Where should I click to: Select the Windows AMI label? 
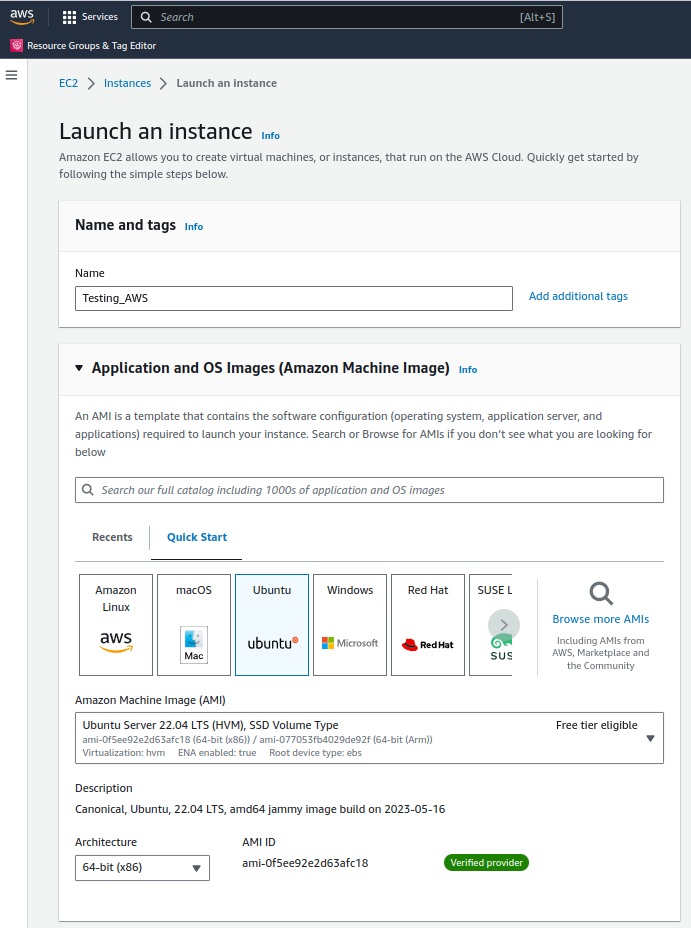tap(350, 590)
